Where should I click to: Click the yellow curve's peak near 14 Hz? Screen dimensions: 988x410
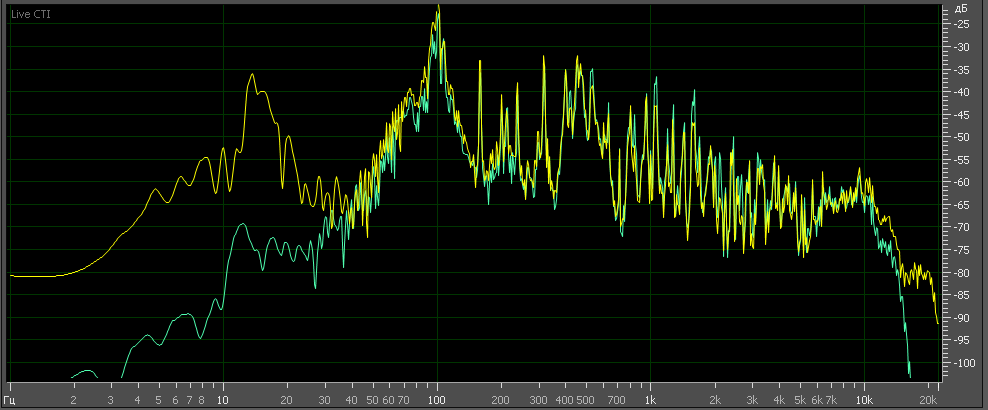[x=252, y=74]
